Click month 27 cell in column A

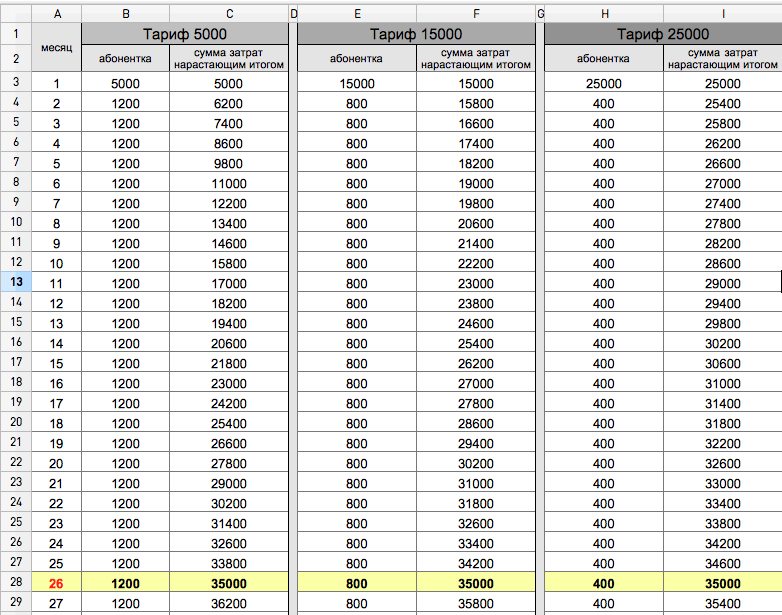pos(56,603)
